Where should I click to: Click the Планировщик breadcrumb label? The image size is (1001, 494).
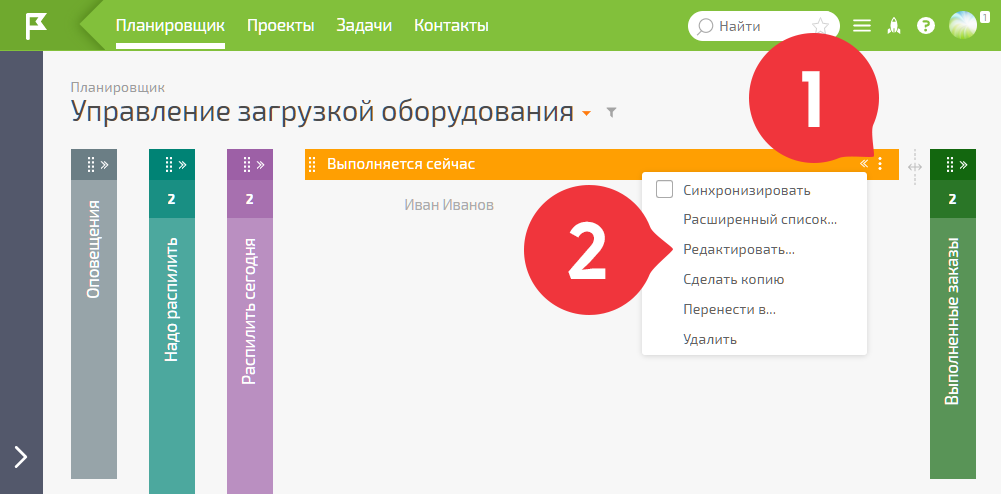[x=117, y=87]
